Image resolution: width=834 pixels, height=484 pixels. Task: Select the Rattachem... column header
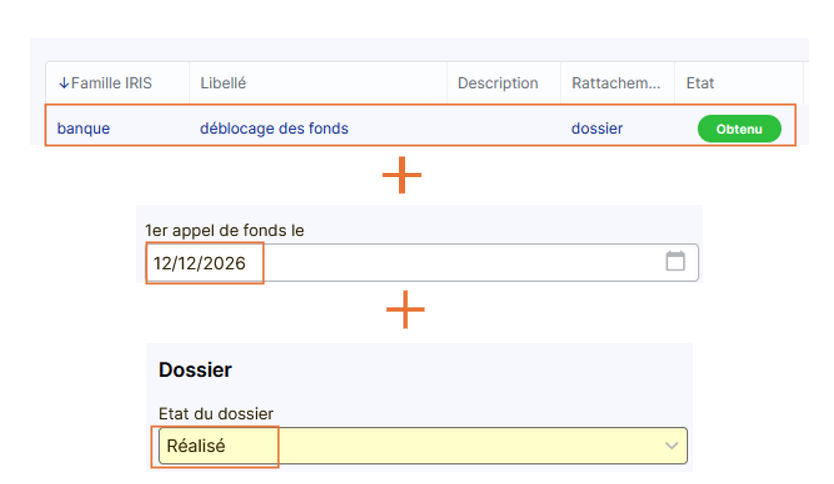(616, 83)
